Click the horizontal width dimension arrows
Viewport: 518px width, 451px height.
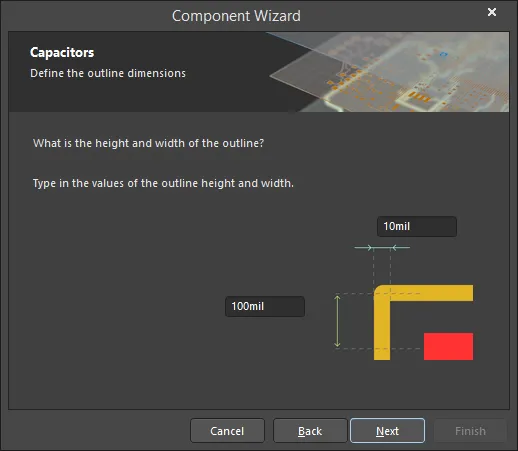382,247
